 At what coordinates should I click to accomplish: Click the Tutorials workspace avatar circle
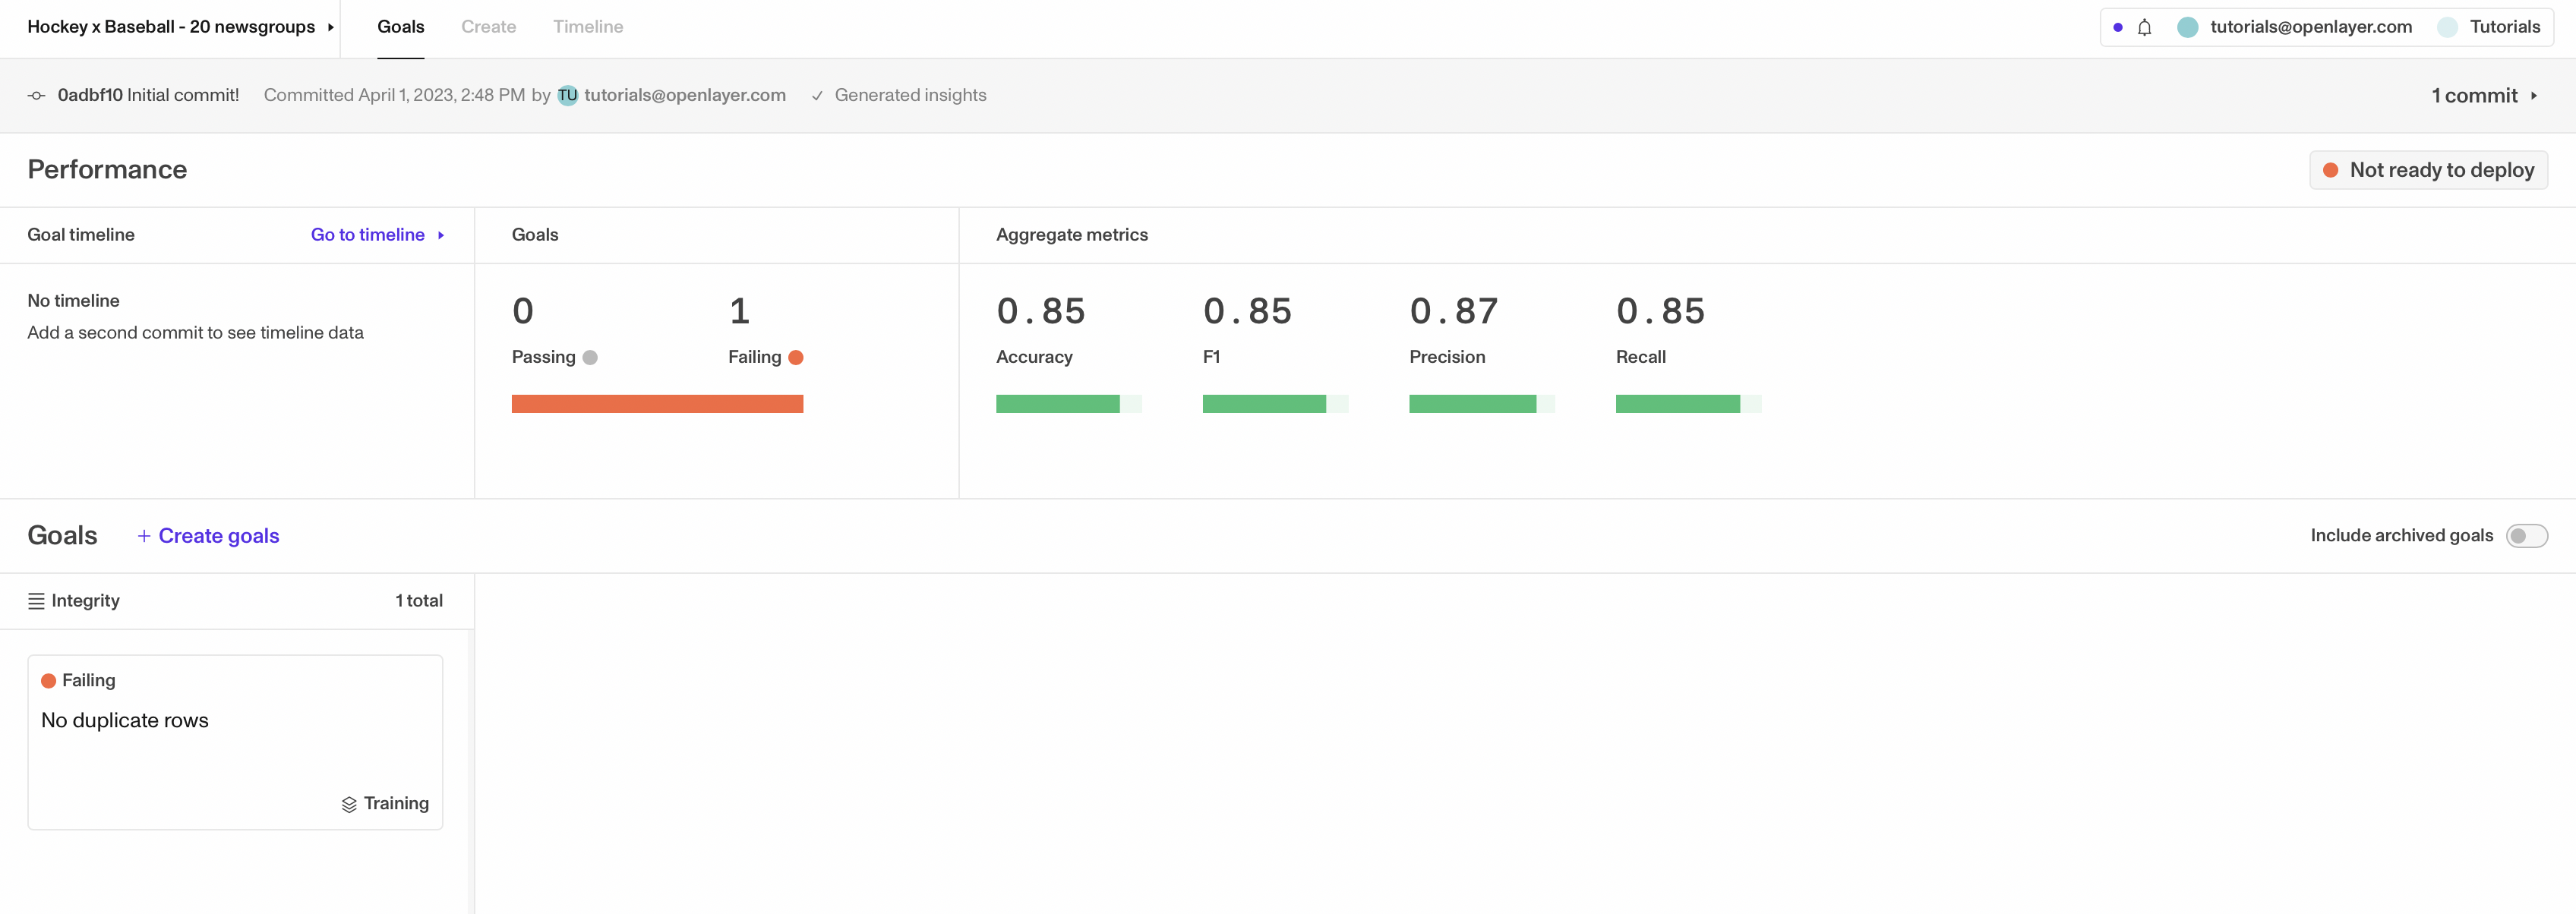(2447, 27)
